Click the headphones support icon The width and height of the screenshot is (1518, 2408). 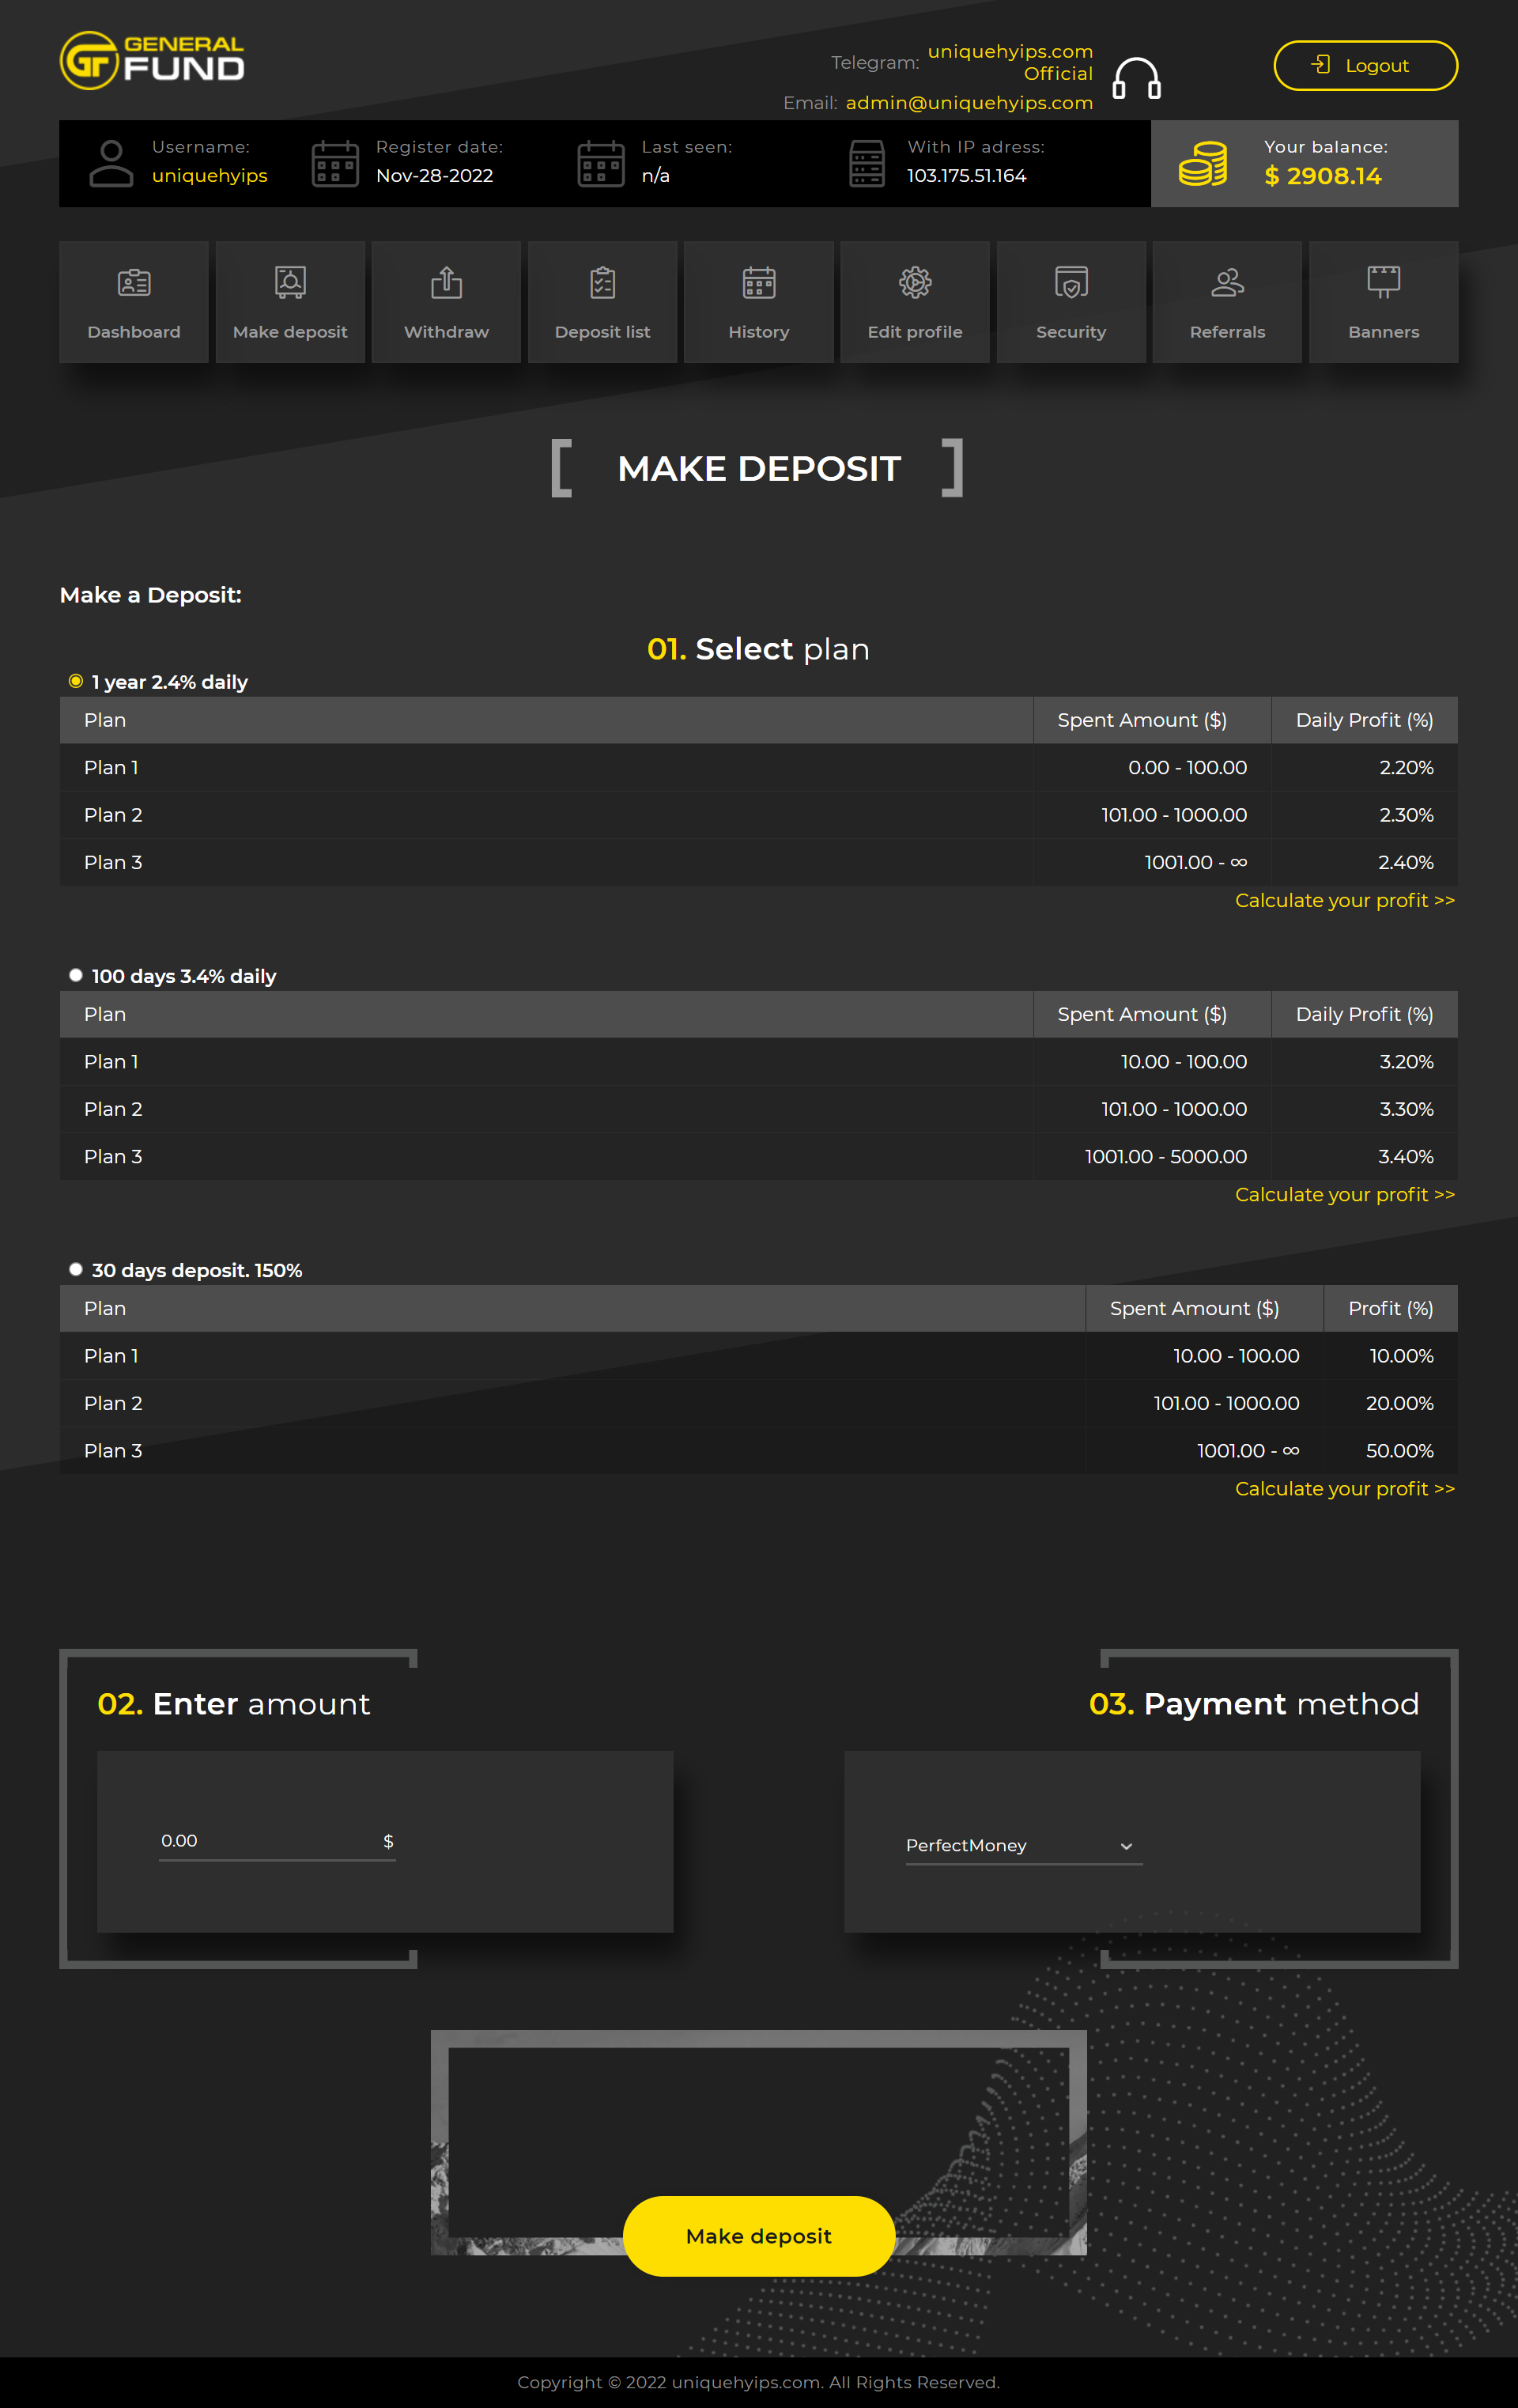1137,78
